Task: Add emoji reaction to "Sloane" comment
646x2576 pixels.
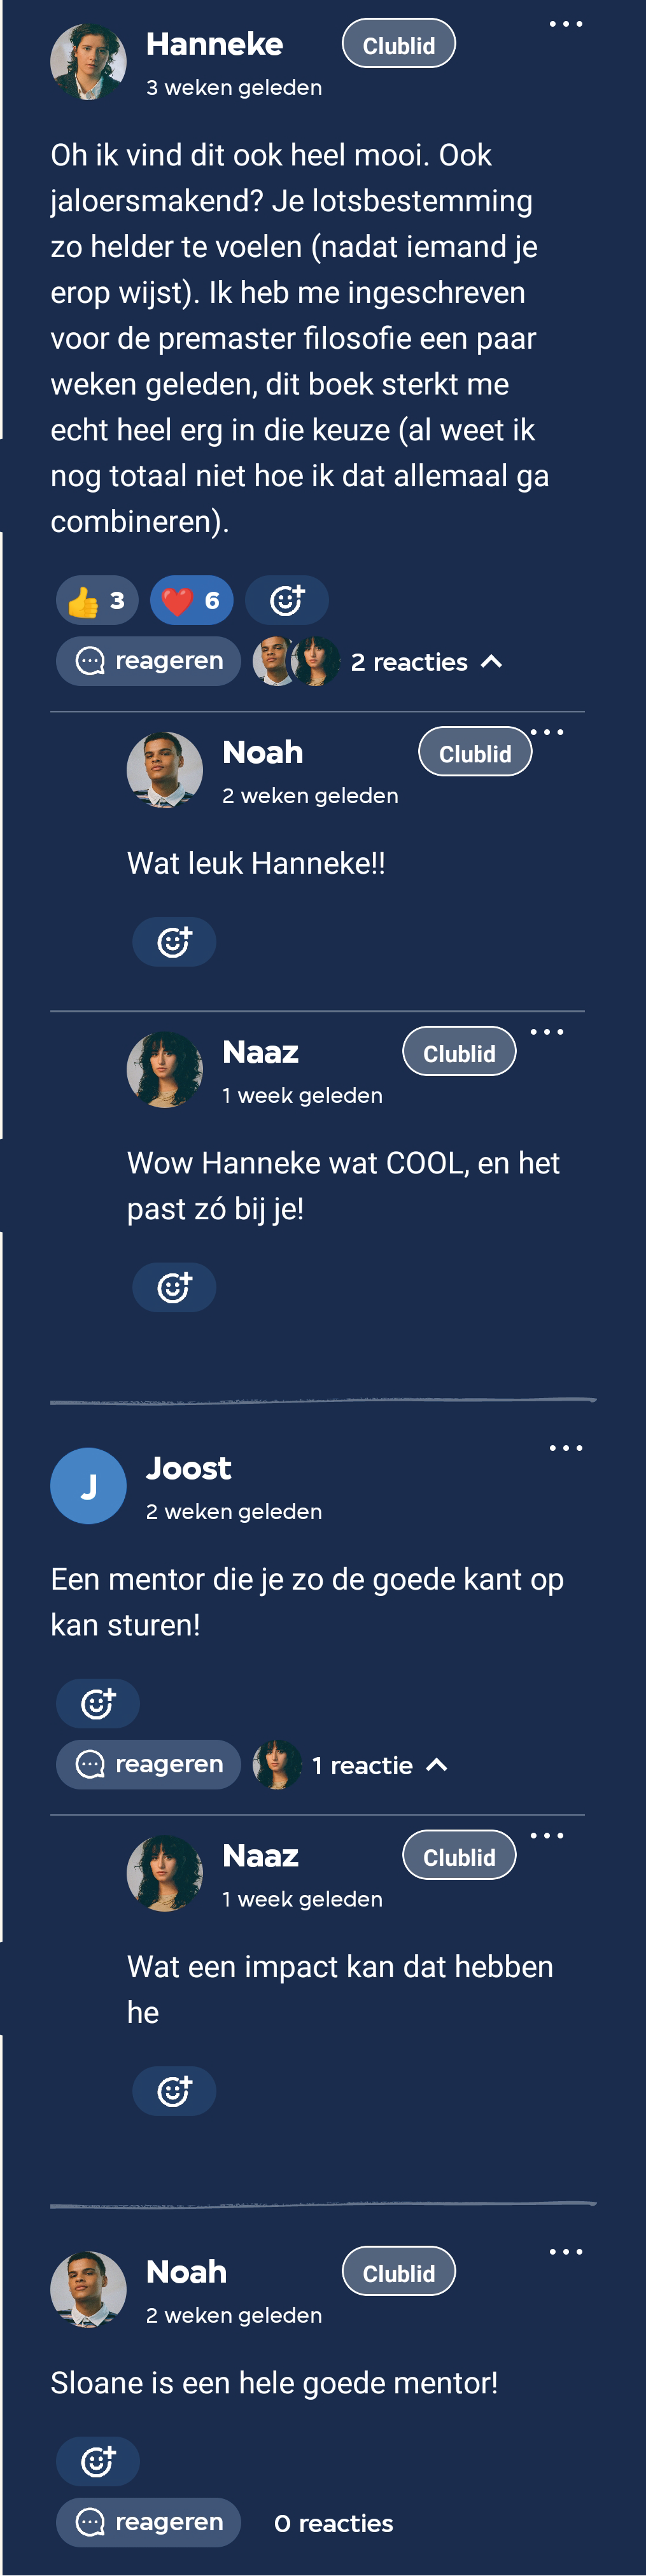Action: pos(98,2461)
